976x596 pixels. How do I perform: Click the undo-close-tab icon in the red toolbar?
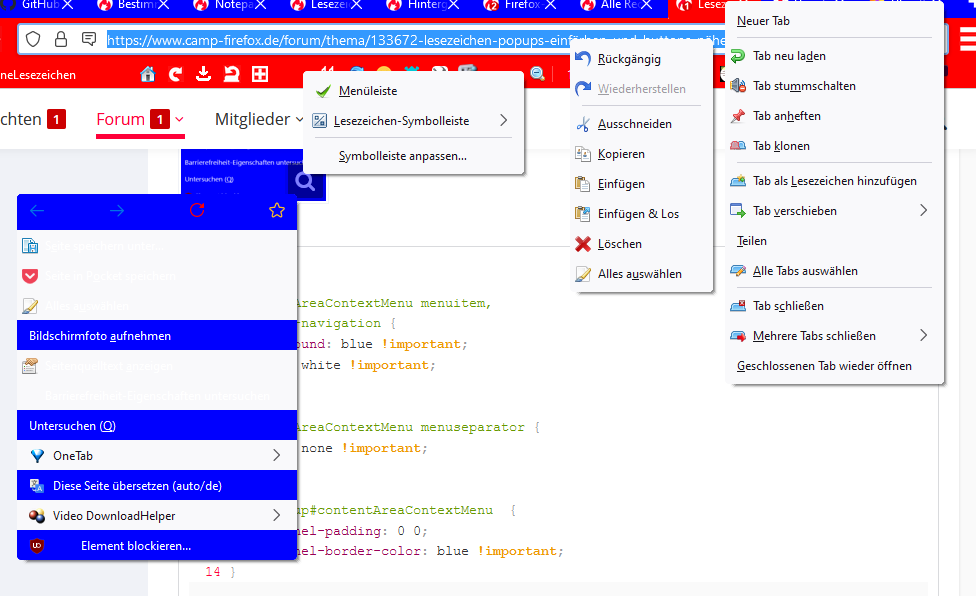[232, 74]
